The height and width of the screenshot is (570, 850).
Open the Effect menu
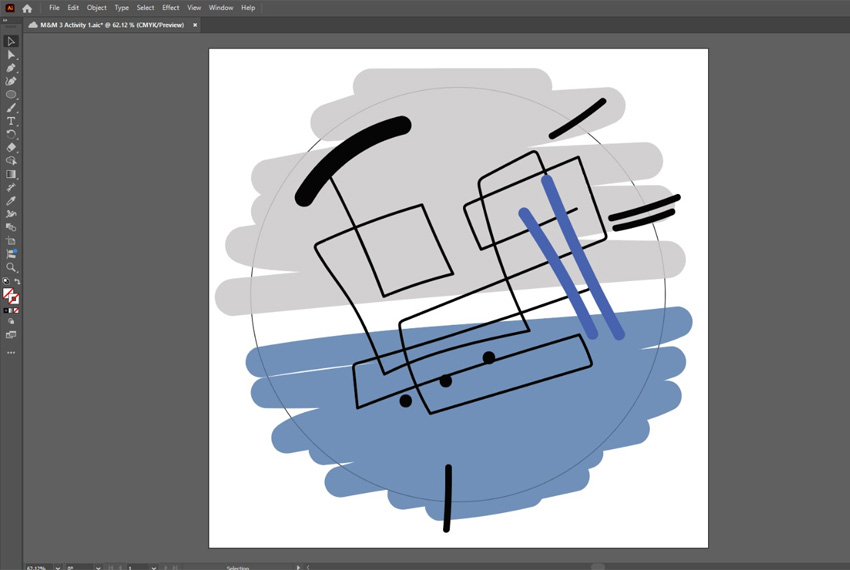pos(170,8)
